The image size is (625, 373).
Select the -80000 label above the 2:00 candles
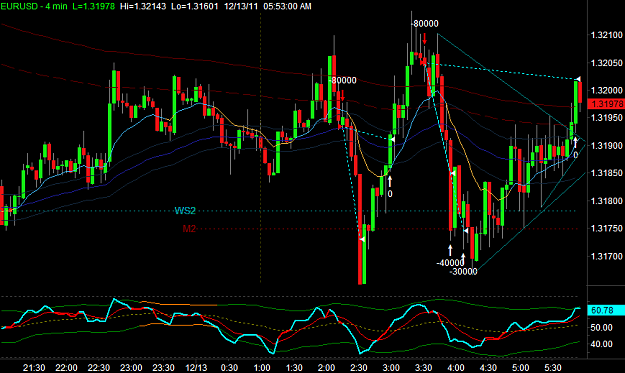343,80
